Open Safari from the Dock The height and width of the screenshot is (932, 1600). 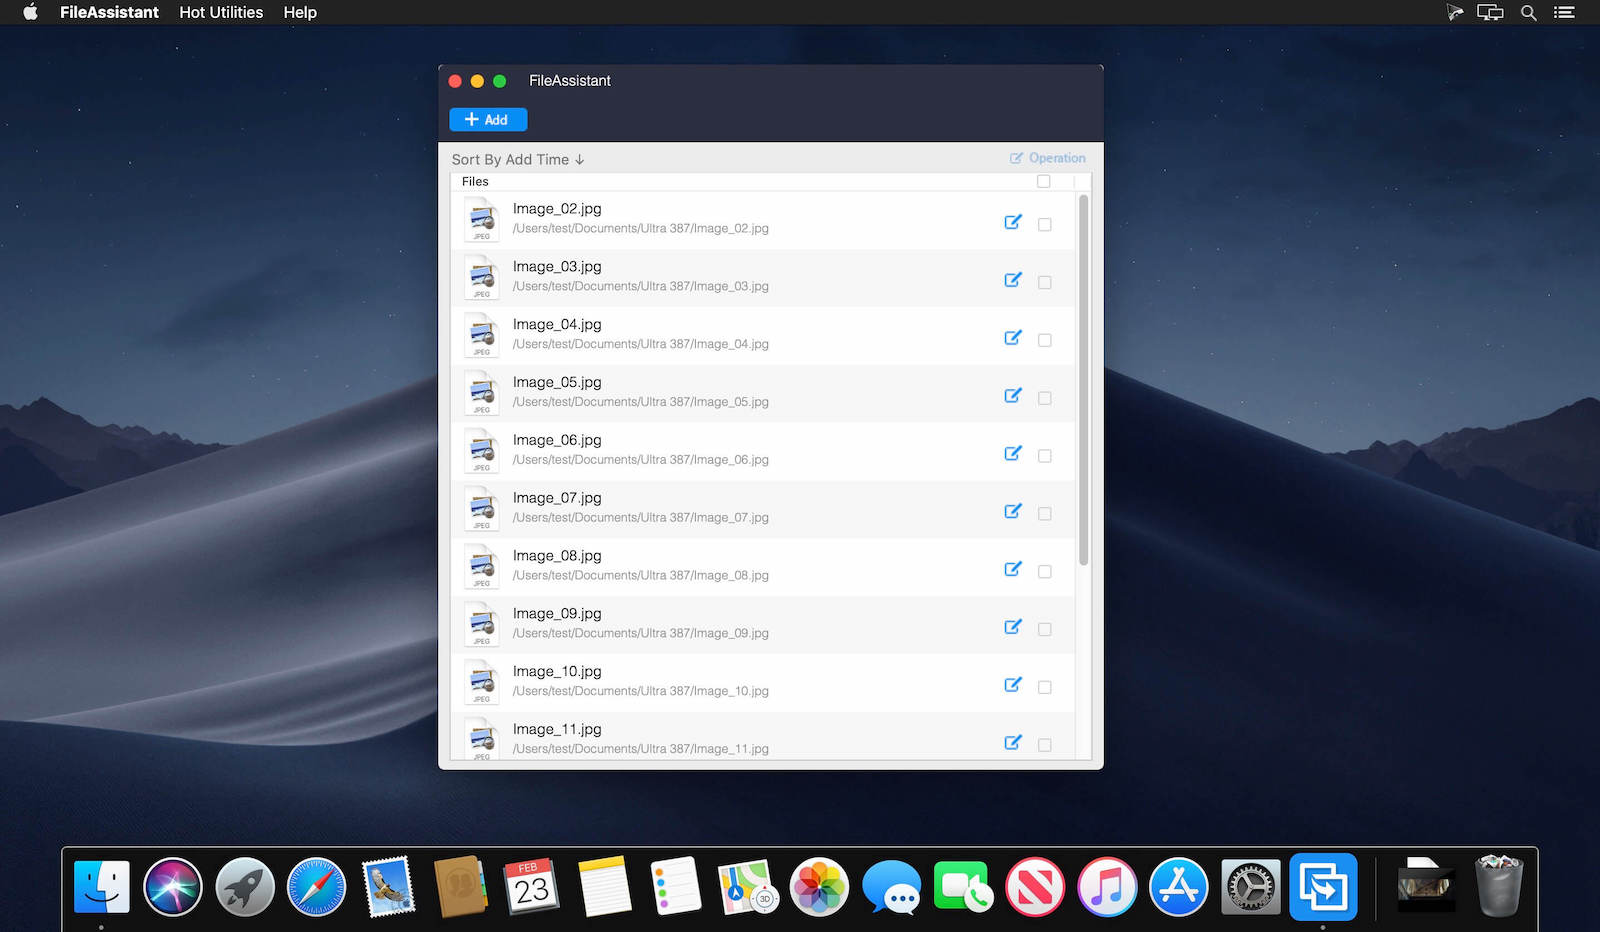[316, 887]
